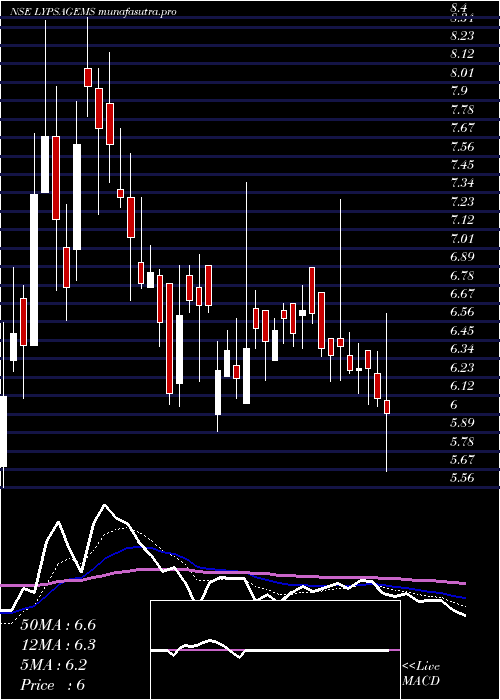500x700 pixels.
Task: Click the 8.01 price axis label
Action: click(x=462, y=72)
